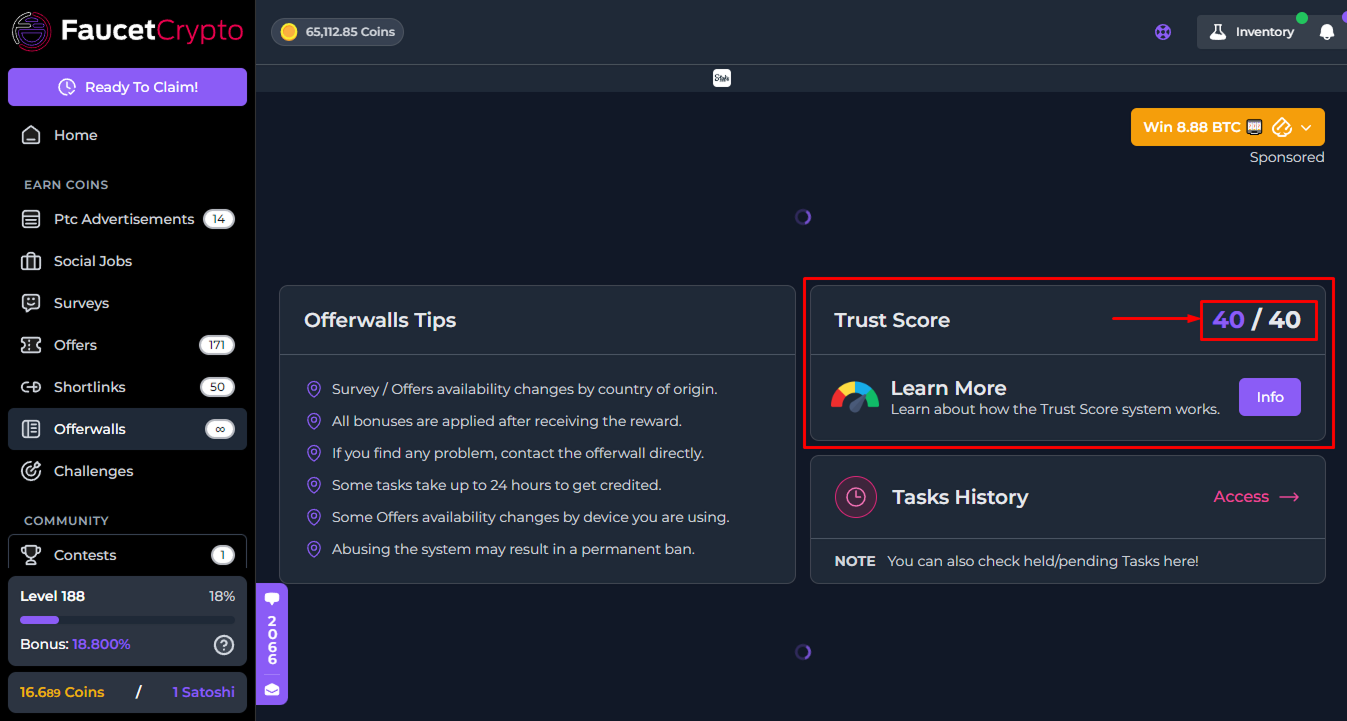Go to Social Jobs section
This screenshot has height=721, width=1347.
click(x=127, y=261)
